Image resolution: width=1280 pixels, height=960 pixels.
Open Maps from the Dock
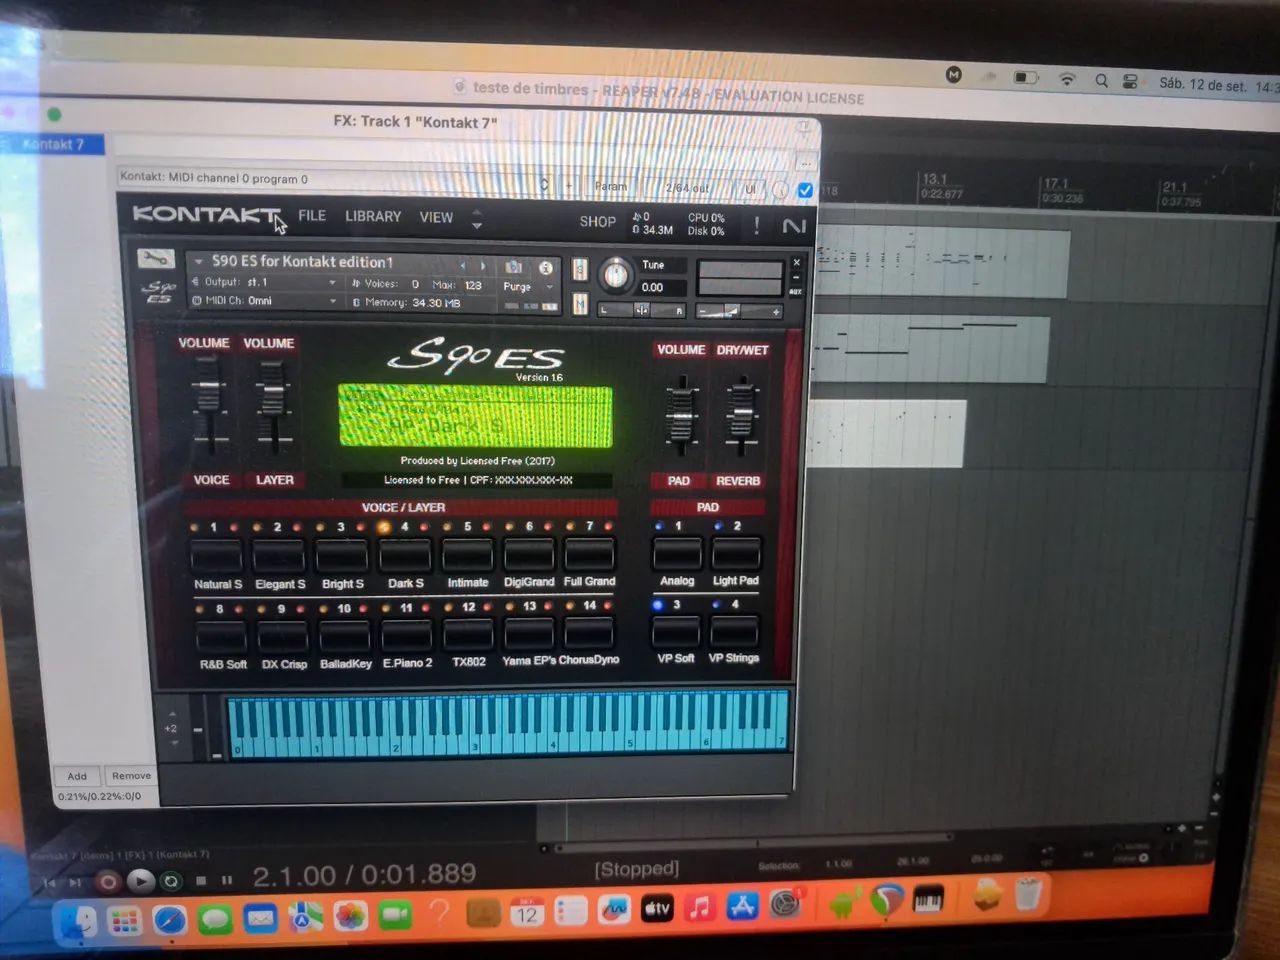305,917
